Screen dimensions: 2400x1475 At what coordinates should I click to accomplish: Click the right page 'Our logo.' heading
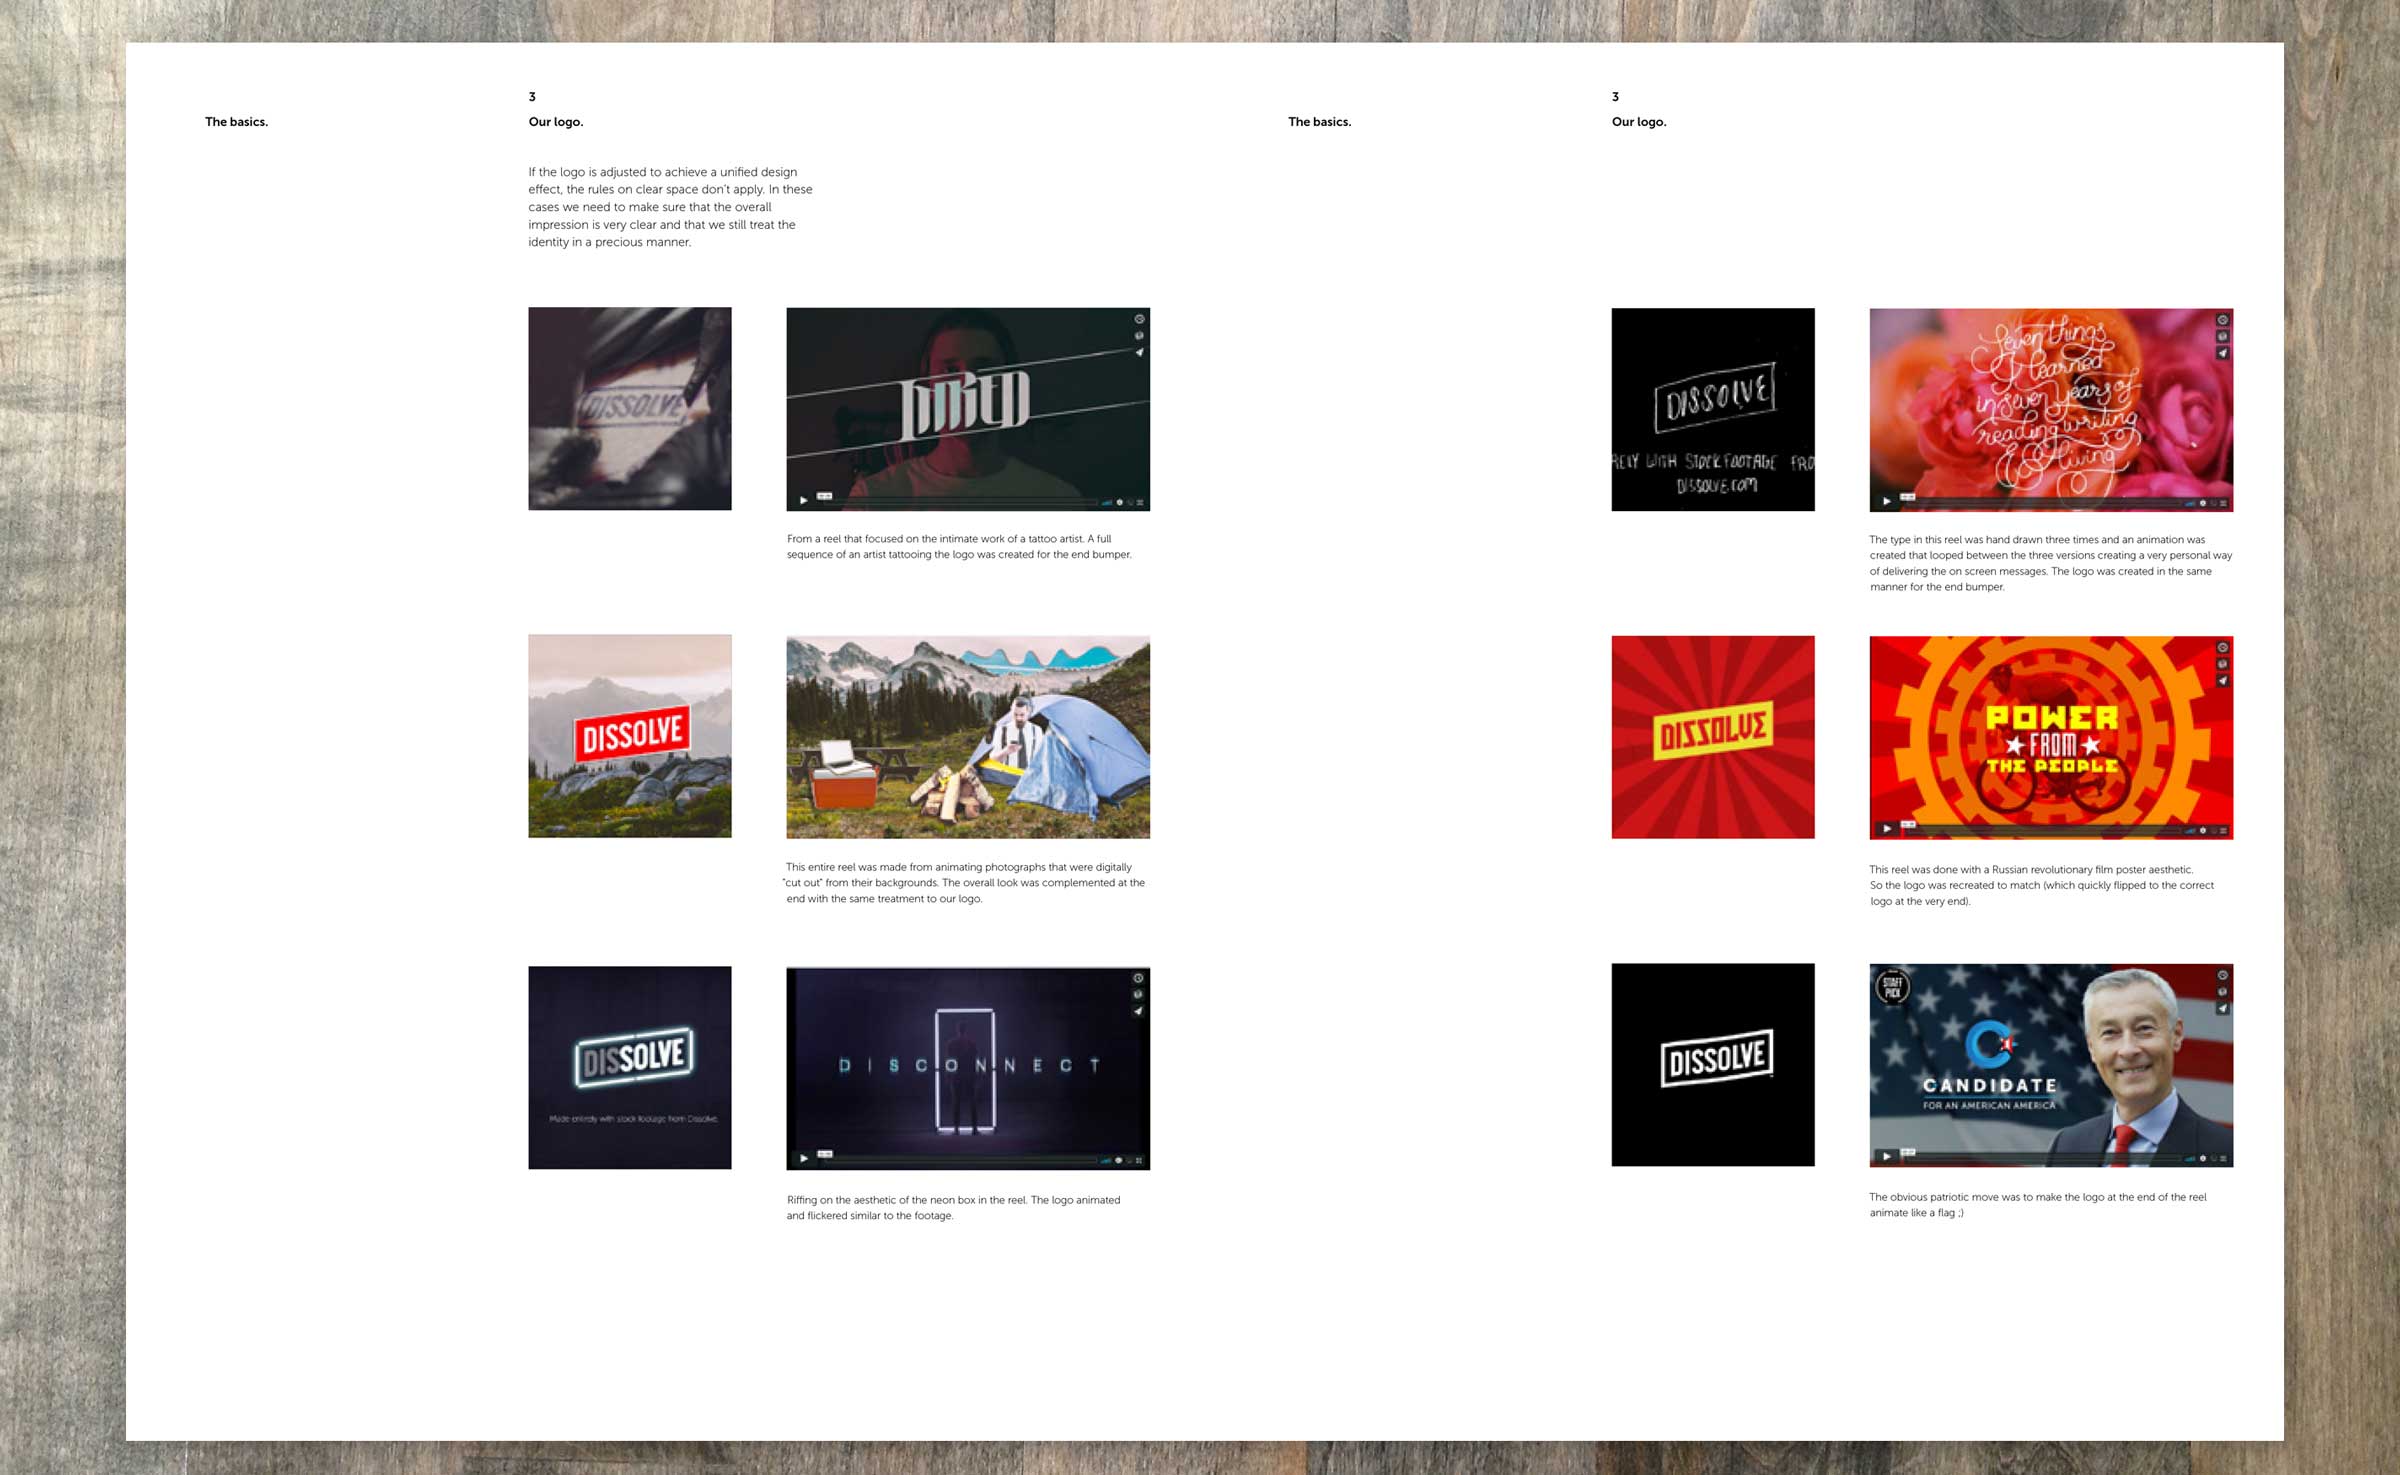[x=1639, y=122]
